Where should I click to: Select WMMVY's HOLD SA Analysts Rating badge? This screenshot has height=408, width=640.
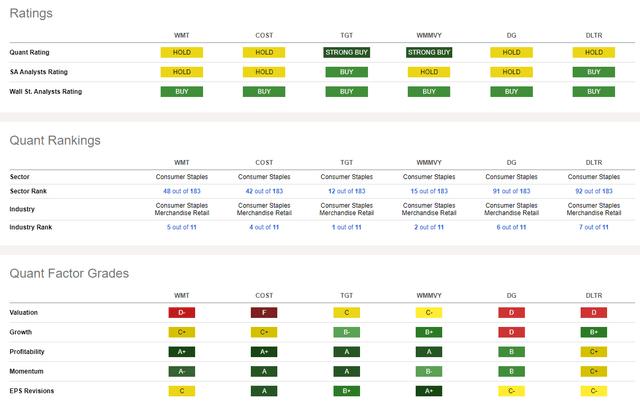click(x=429, y=72)
